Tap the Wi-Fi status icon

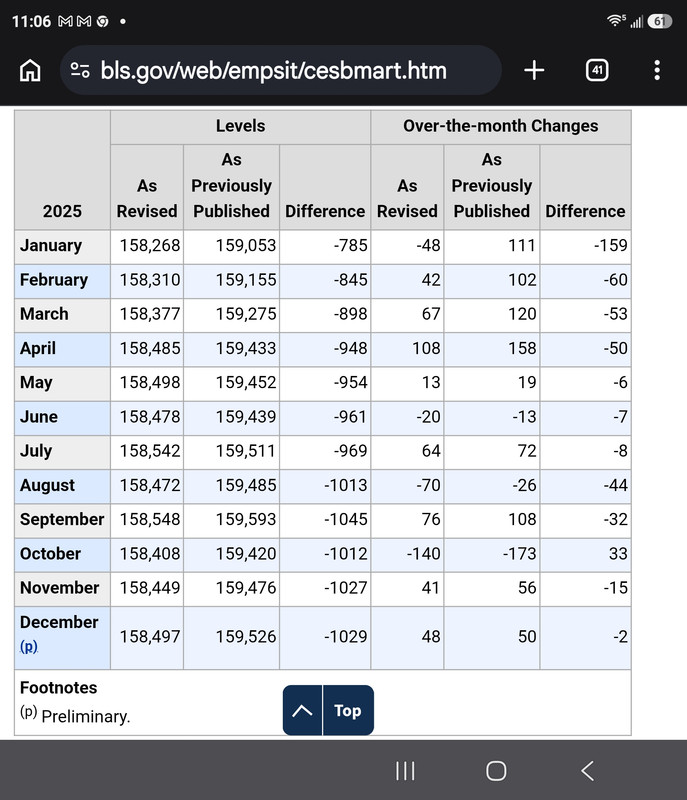click(x=616, y=20)
